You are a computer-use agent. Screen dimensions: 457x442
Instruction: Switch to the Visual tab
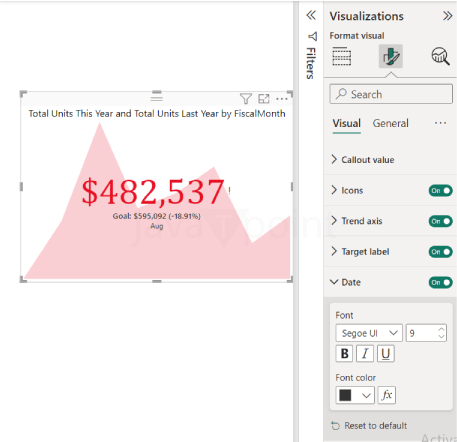pyautogui.click(x=346, y=123)
